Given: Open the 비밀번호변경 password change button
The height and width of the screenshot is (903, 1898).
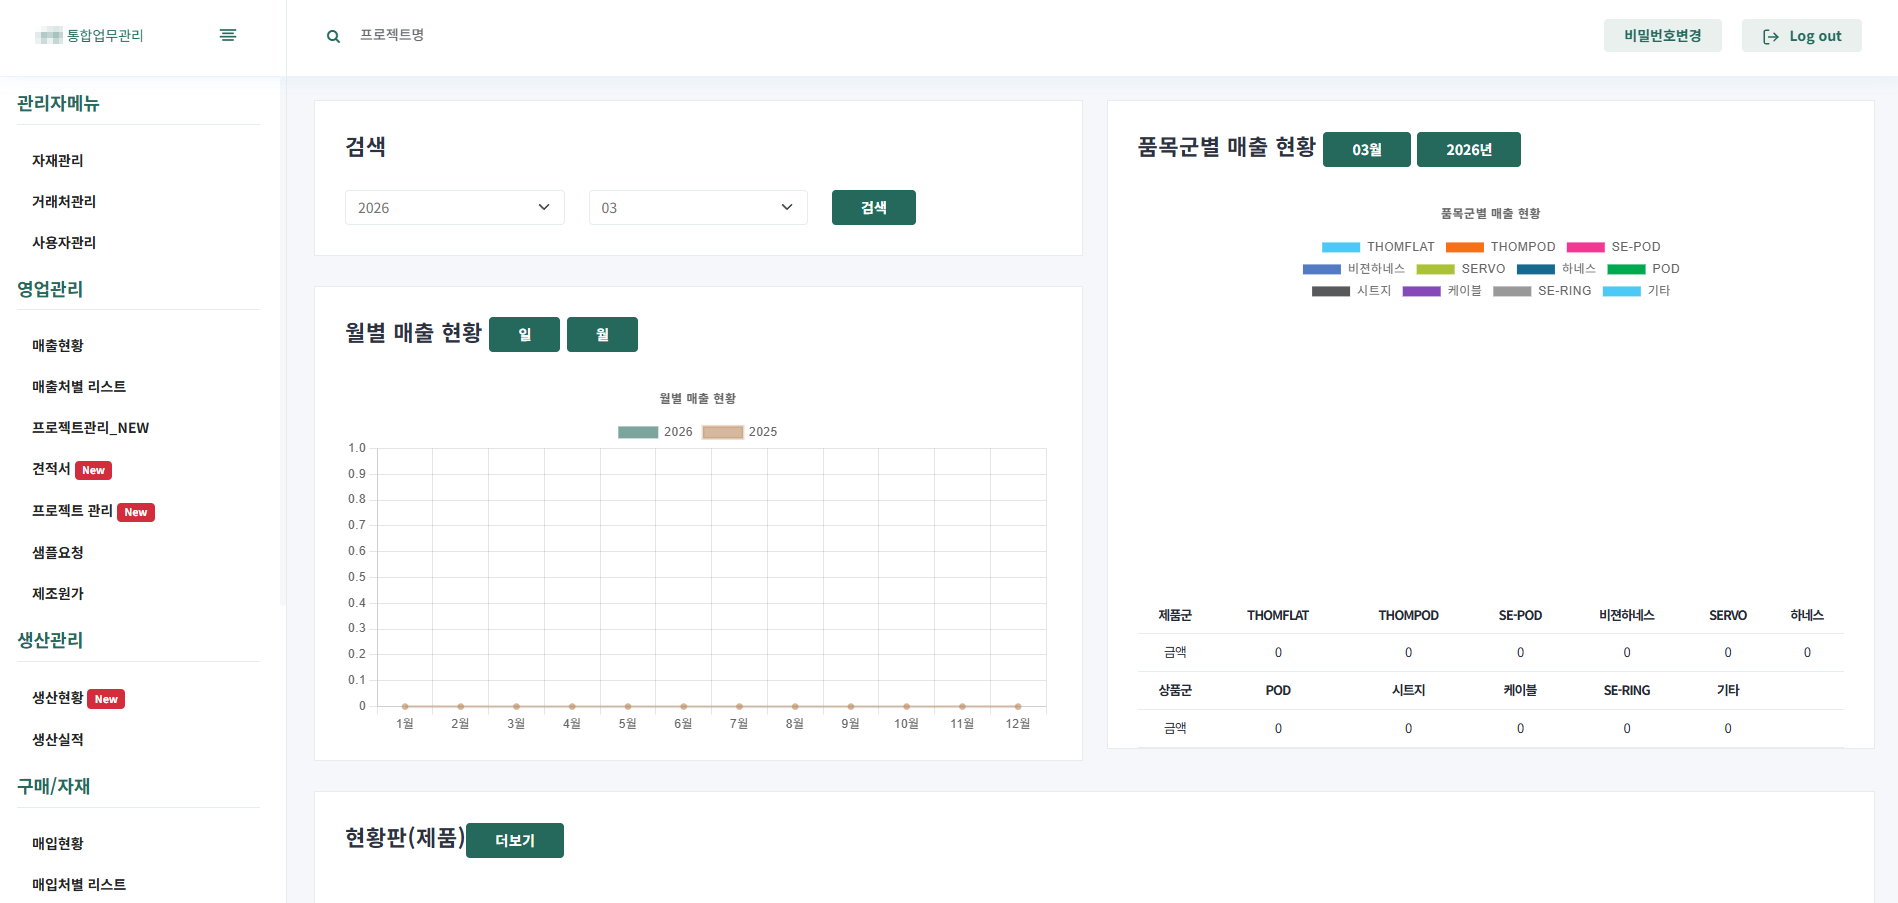Looking at the screenshot, I should 1662,34.
